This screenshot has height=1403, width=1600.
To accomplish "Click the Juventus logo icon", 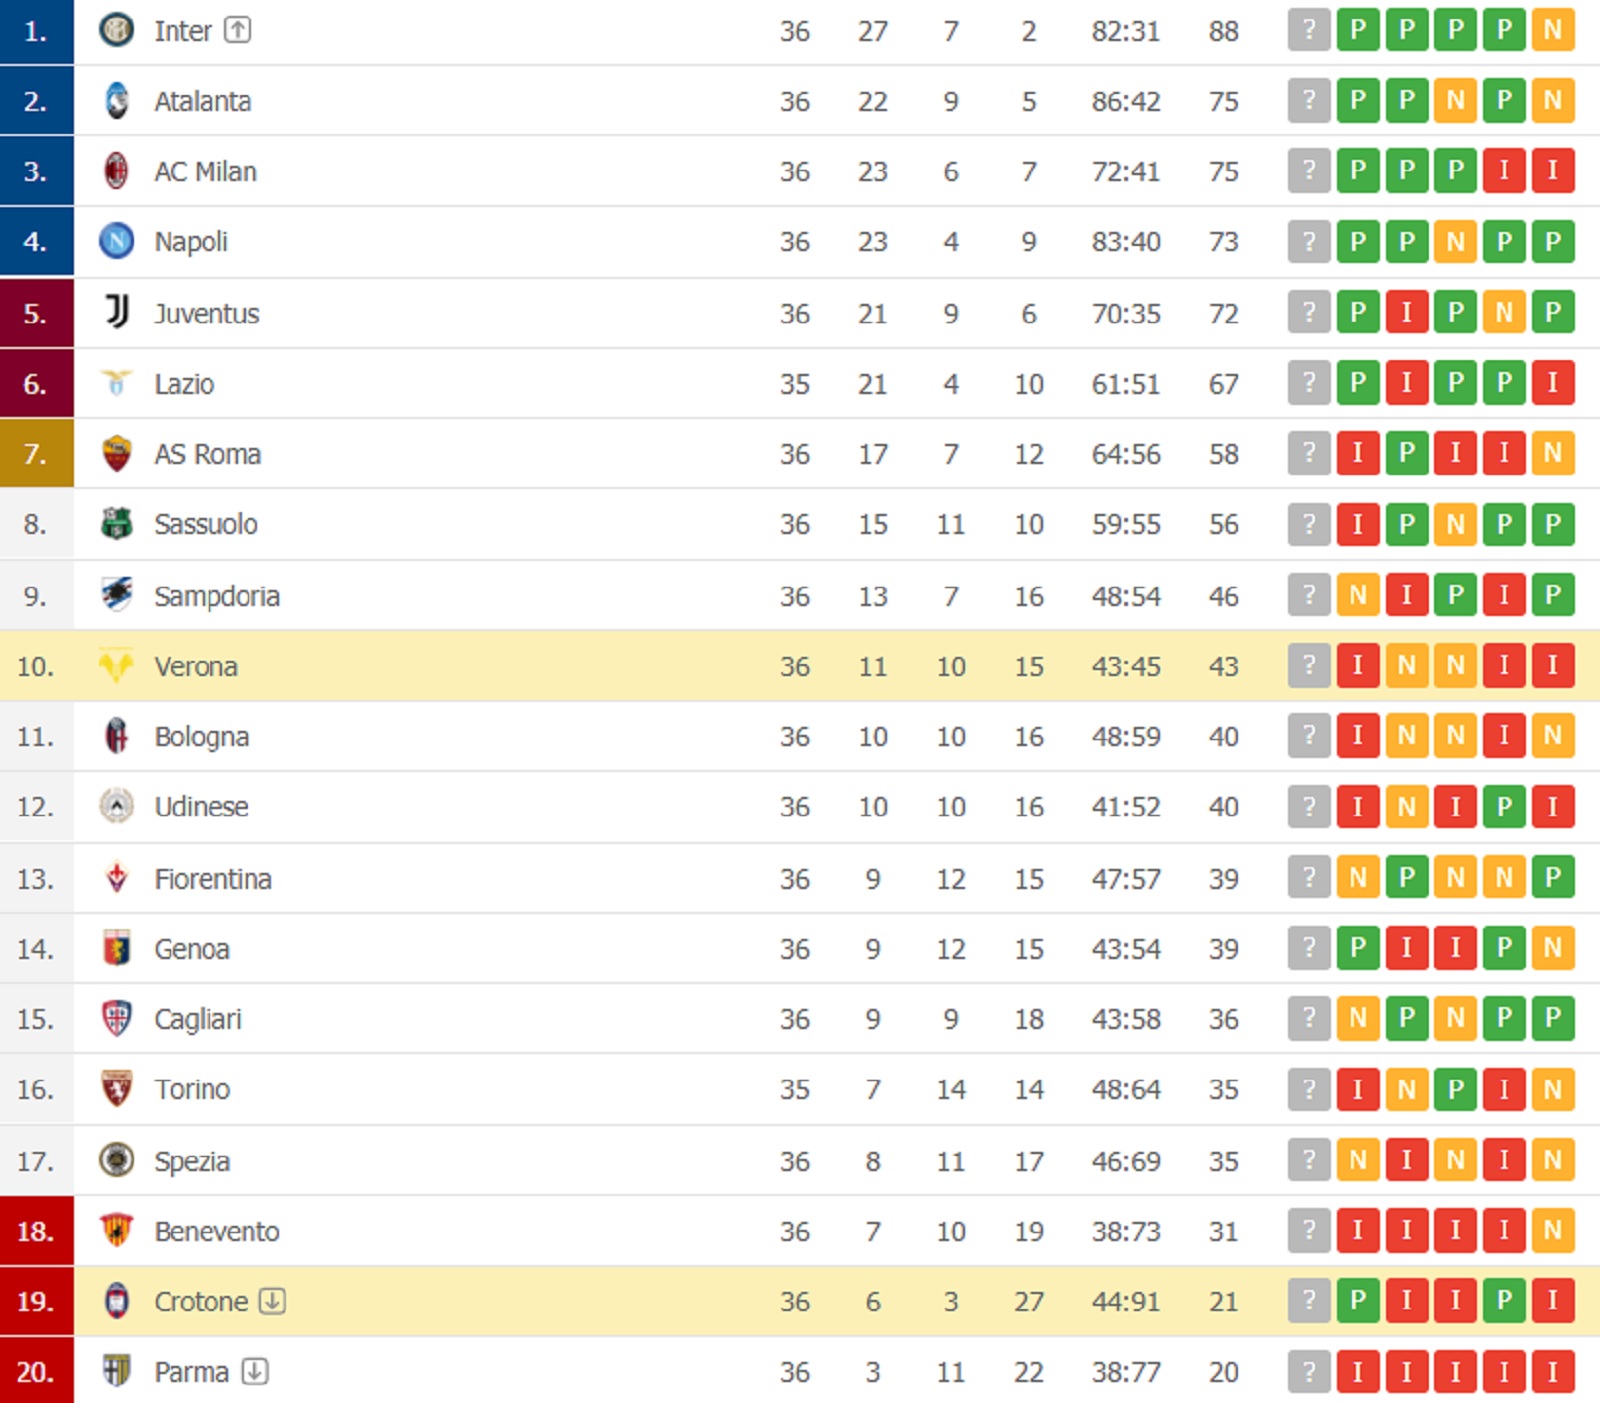I will tap(117, 312).
